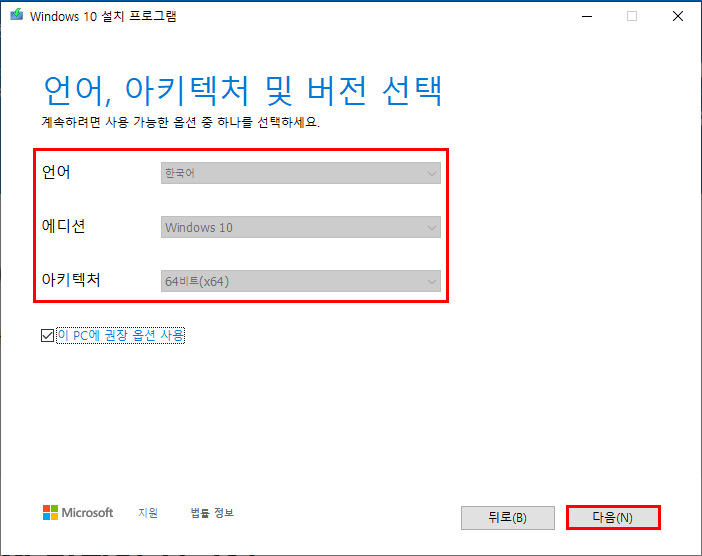Click the 에디션 label
This screenshot has height=556, width=702.
coord(63,226)
